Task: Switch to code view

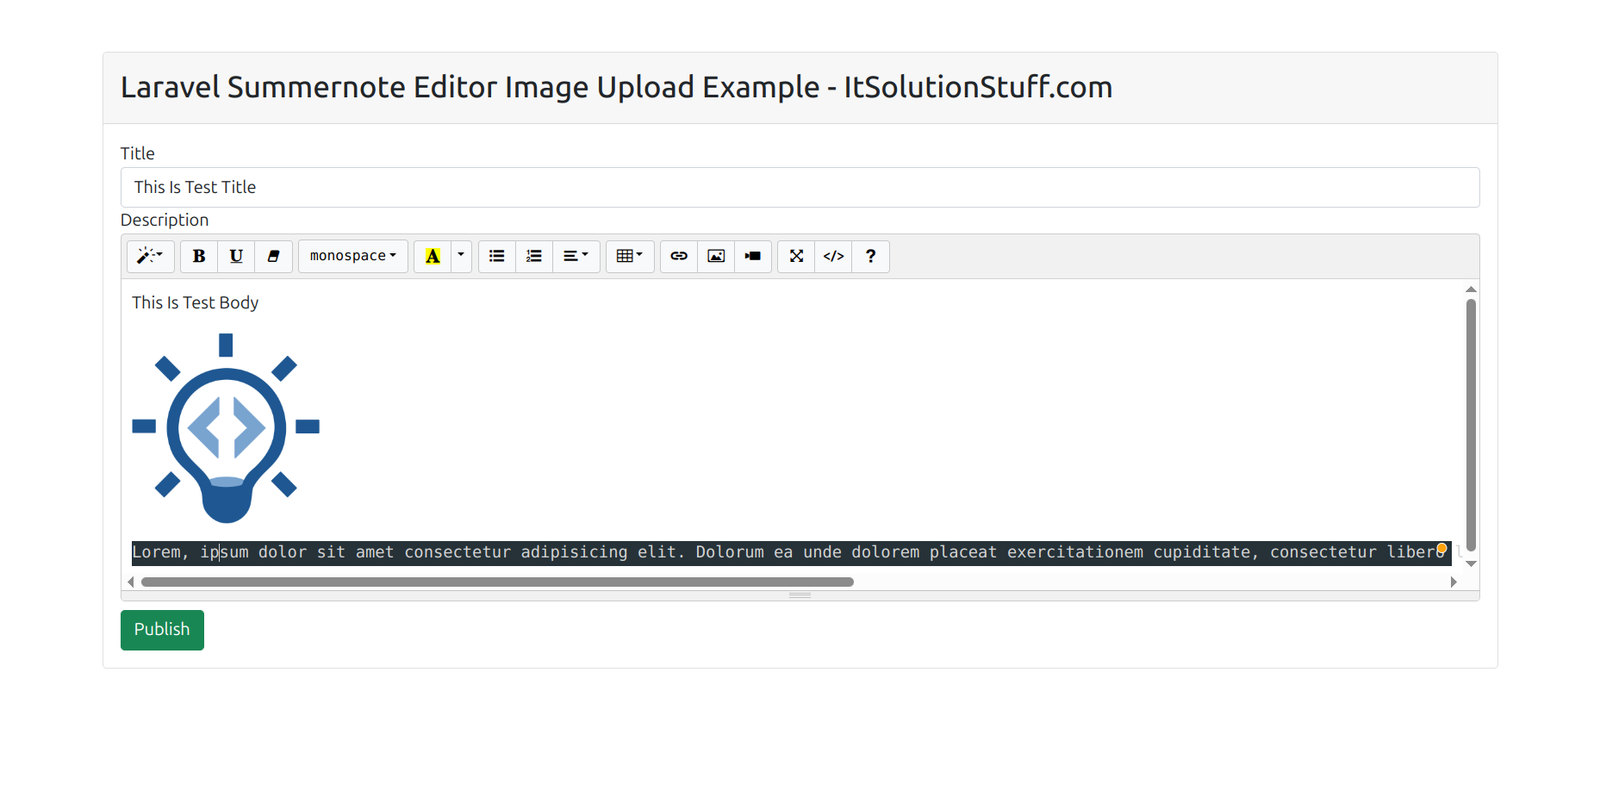Action: click(833, 256)
